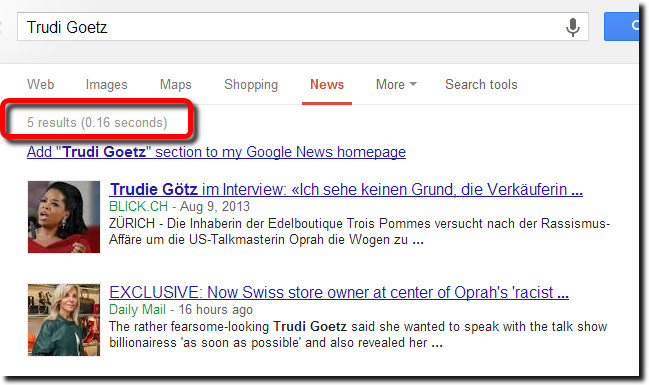Click Add Trudi Goetz section to Google News homepage link
Viewport: 649px width, 385px height.
[x=216, y=152]
